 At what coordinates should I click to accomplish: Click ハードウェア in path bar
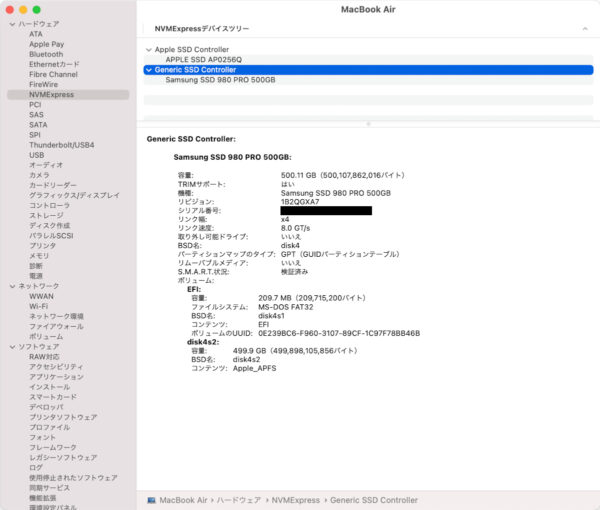point(239,500)
